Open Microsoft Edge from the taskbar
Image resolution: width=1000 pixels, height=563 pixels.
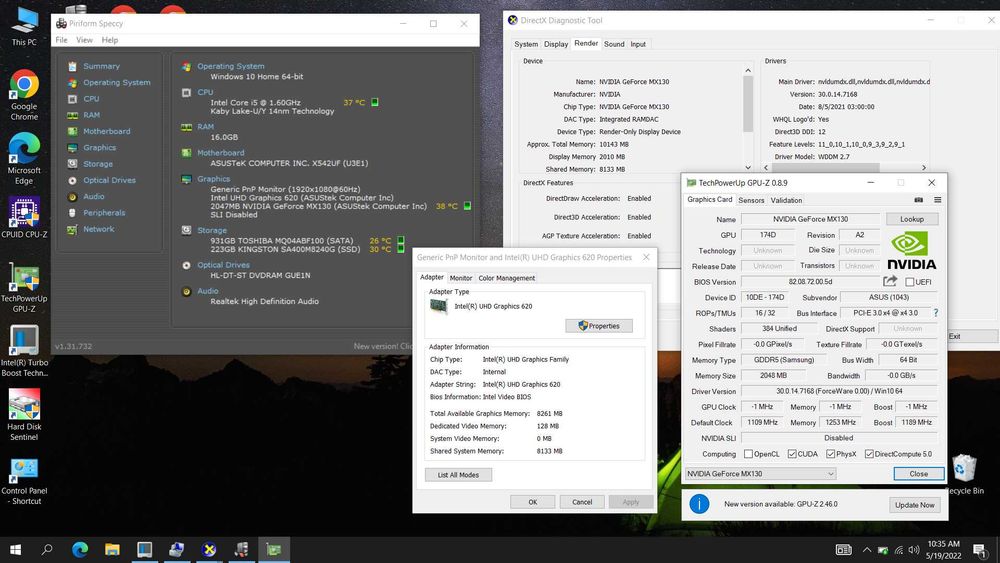[80, 549]
